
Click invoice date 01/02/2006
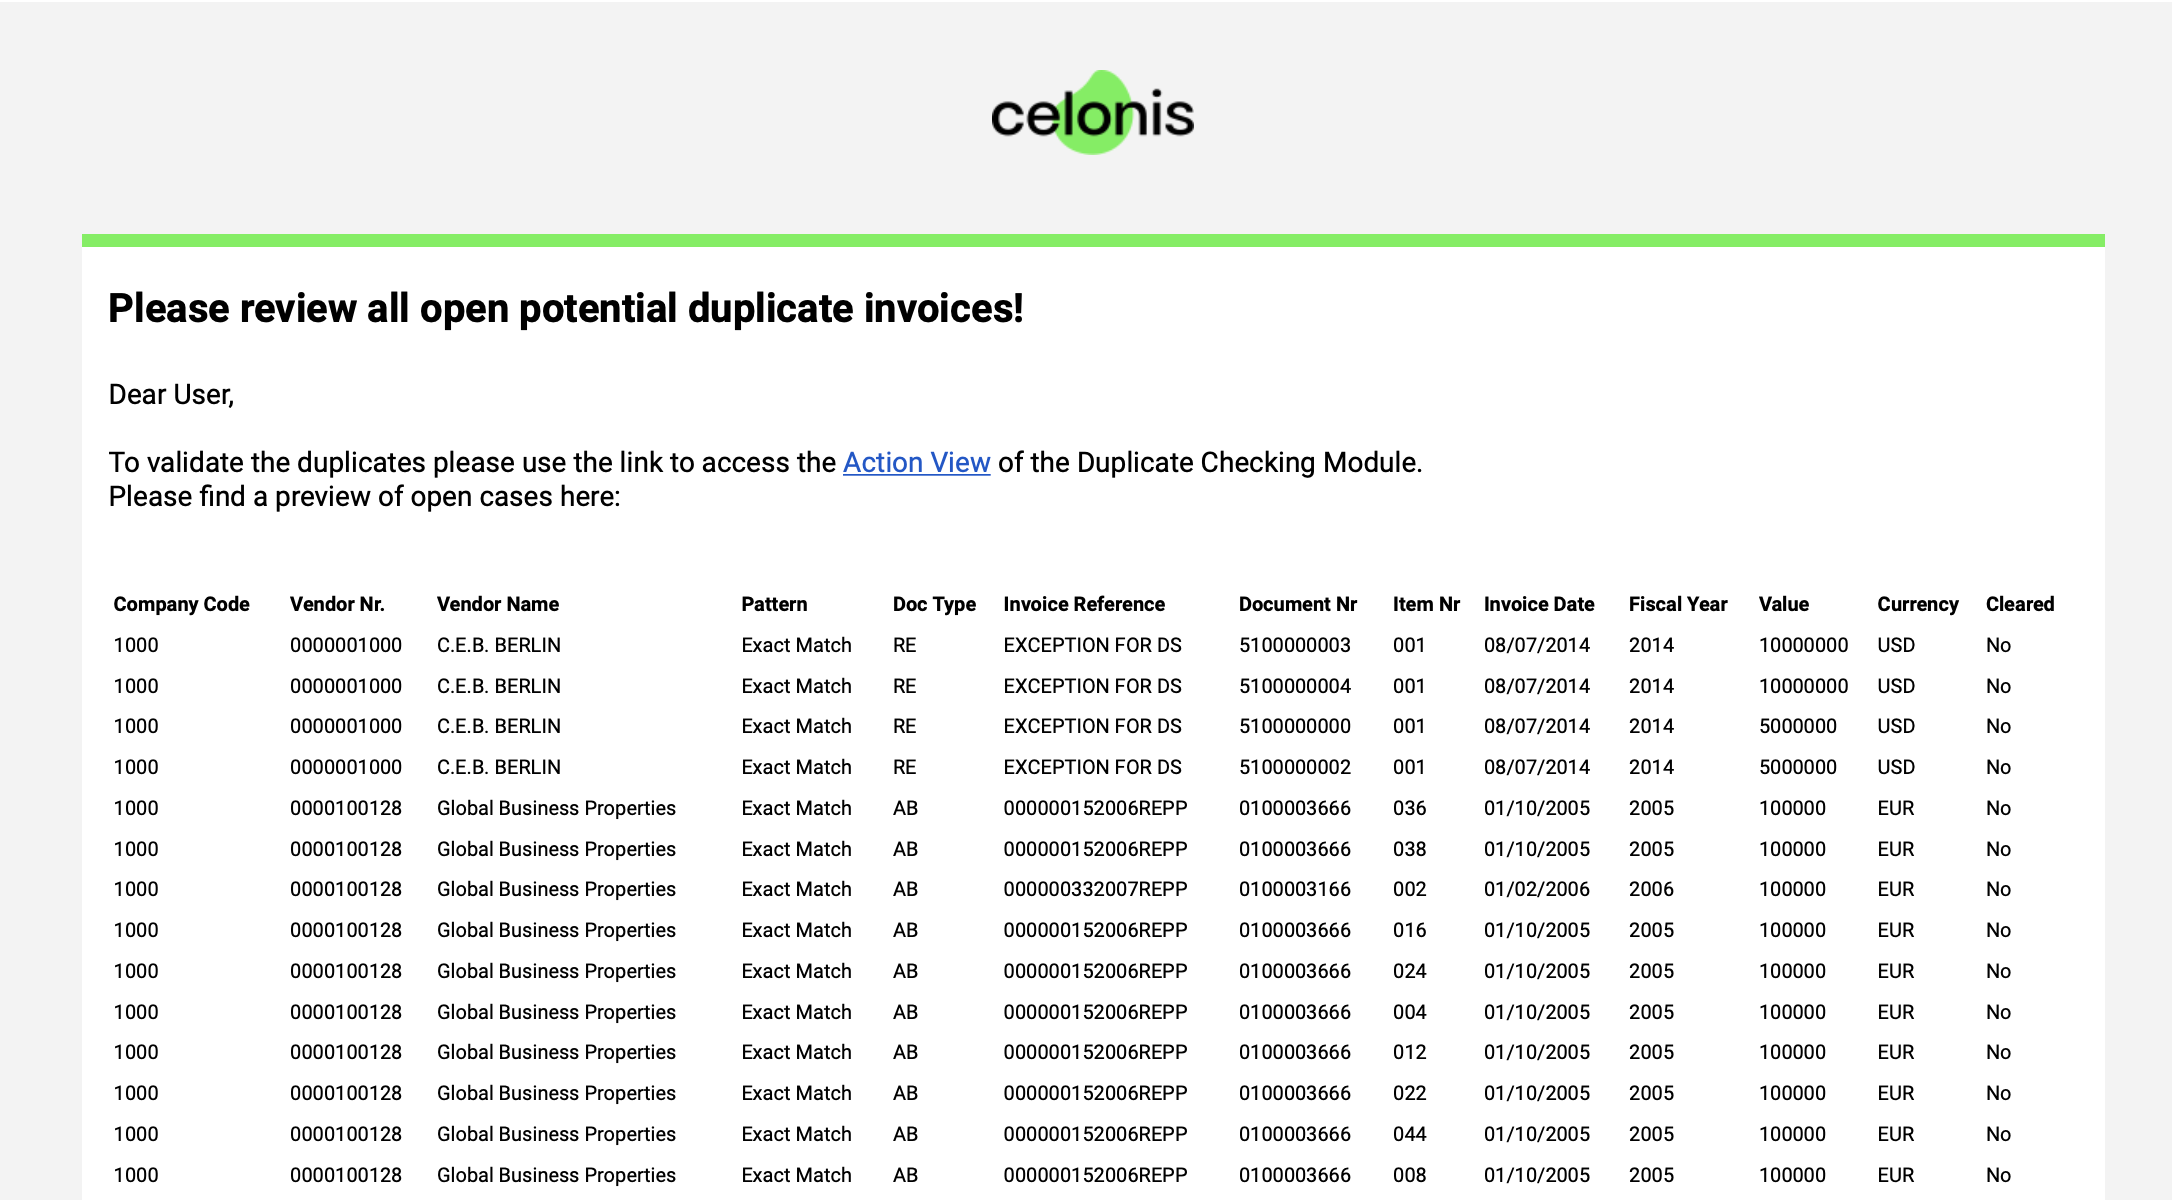click(x=1537, y=889)
